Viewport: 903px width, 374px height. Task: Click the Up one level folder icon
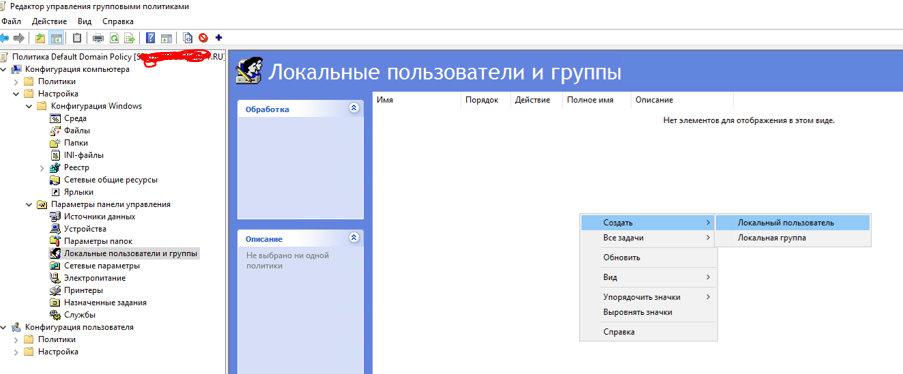click(40, 38)
